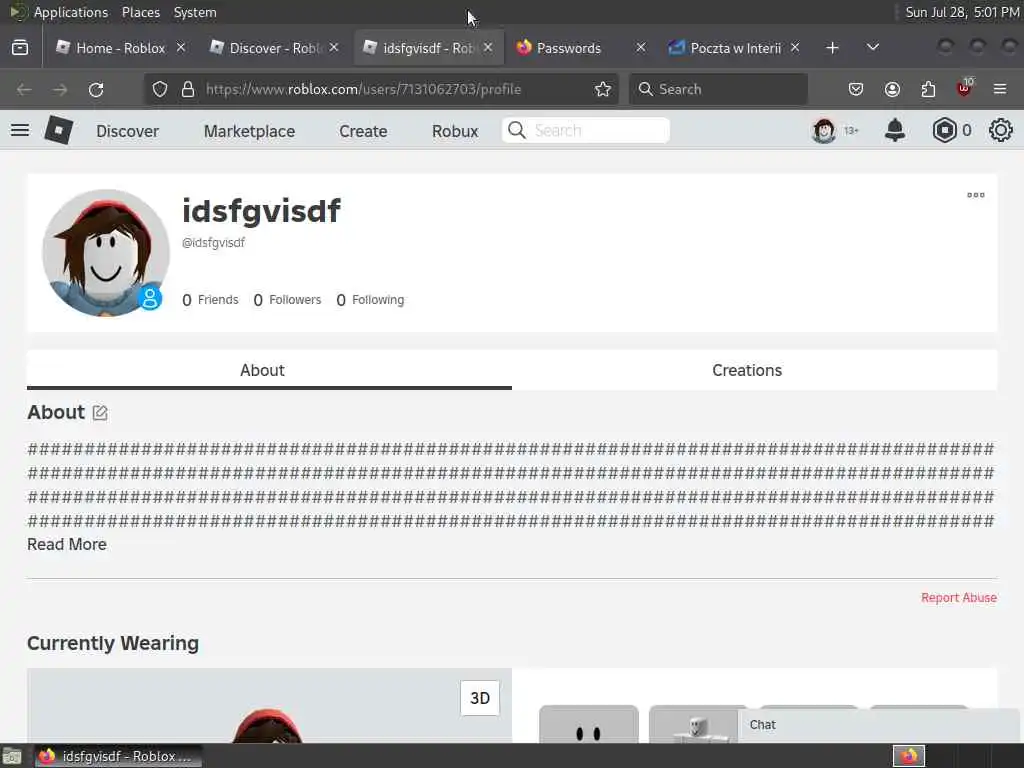Image resolution: width=1024 pixels, height=768 pixels.
Task: Select the About profile tab
Action: click(x=269, y=370)
